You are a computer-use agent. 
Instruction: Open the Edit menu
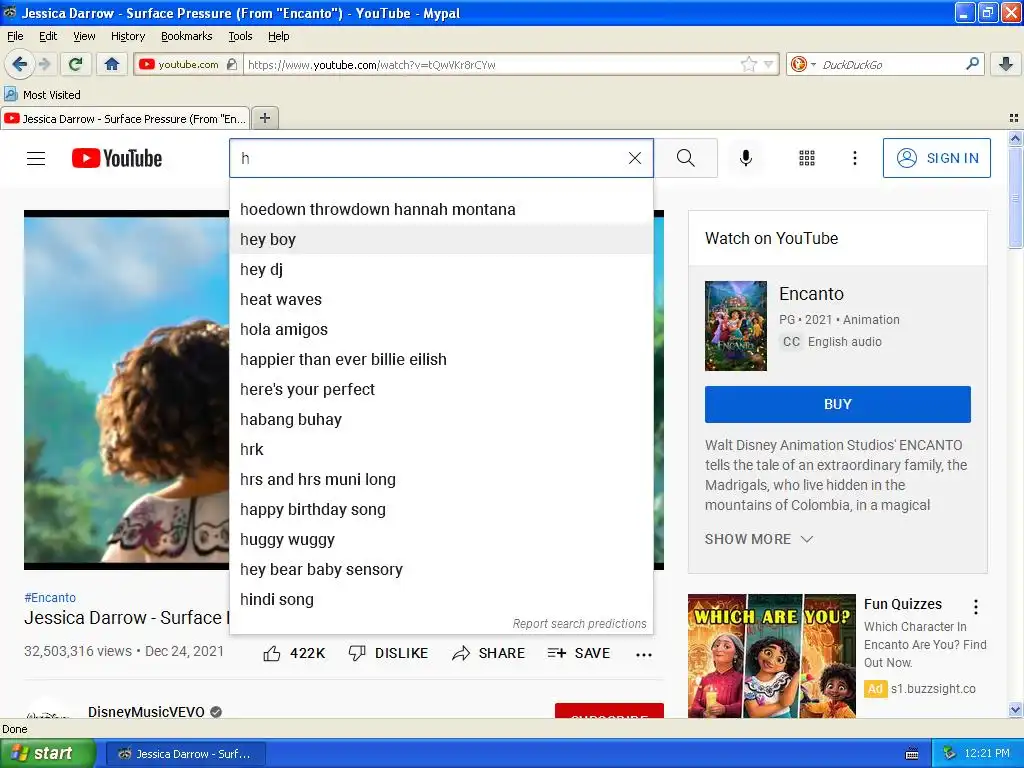(x=48, y=36)
